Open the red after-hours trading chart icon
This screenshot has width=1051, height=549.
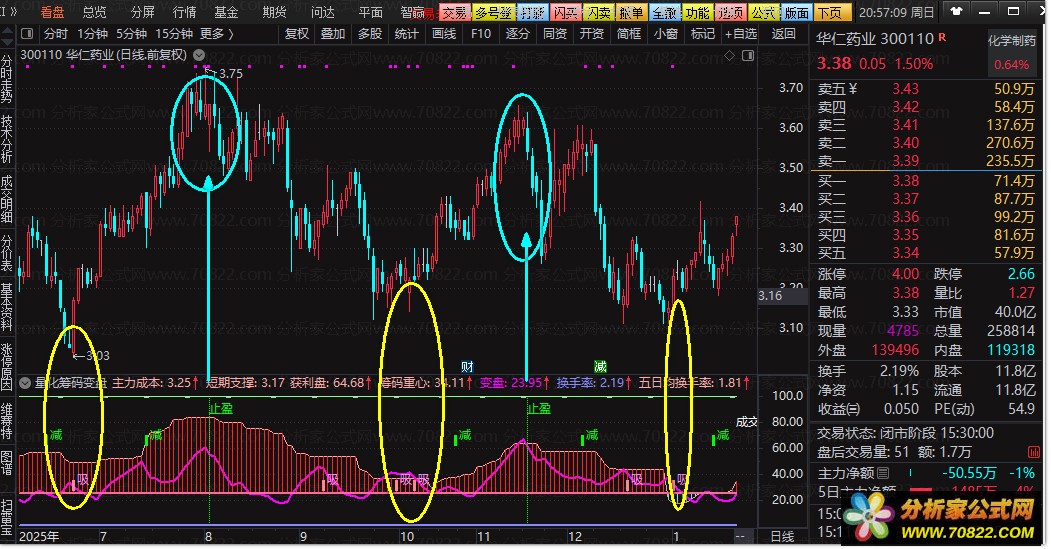[x=1033, y=452]
